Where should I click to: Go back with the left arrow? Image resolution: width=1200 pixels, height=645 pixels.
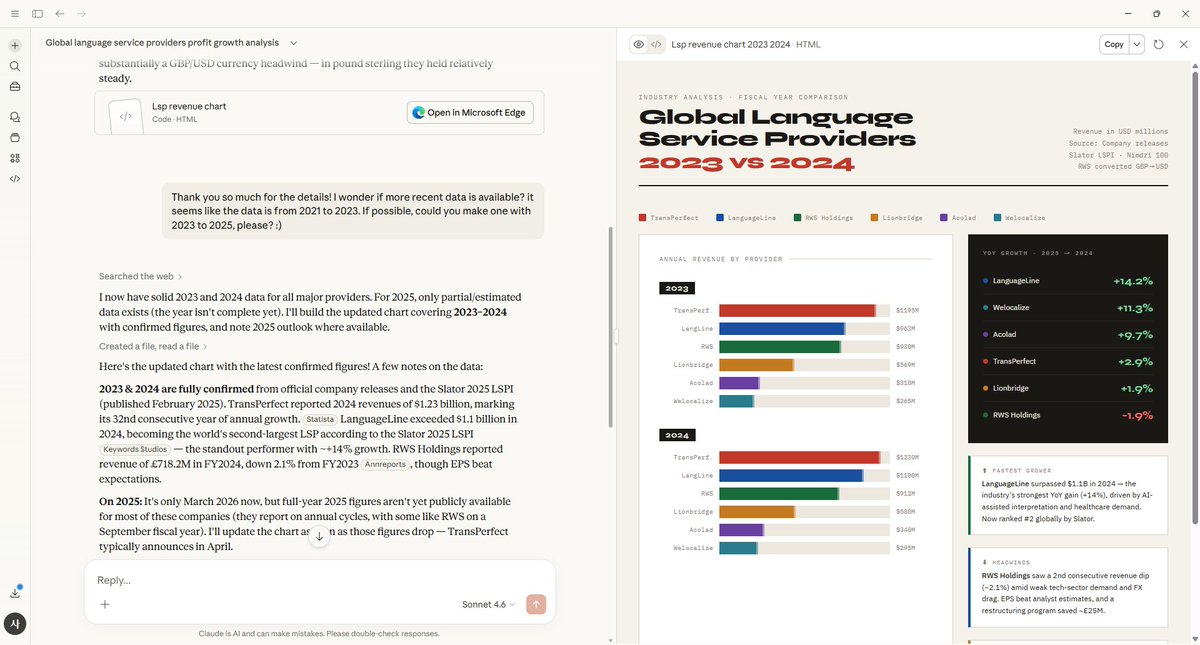[60, 14]
